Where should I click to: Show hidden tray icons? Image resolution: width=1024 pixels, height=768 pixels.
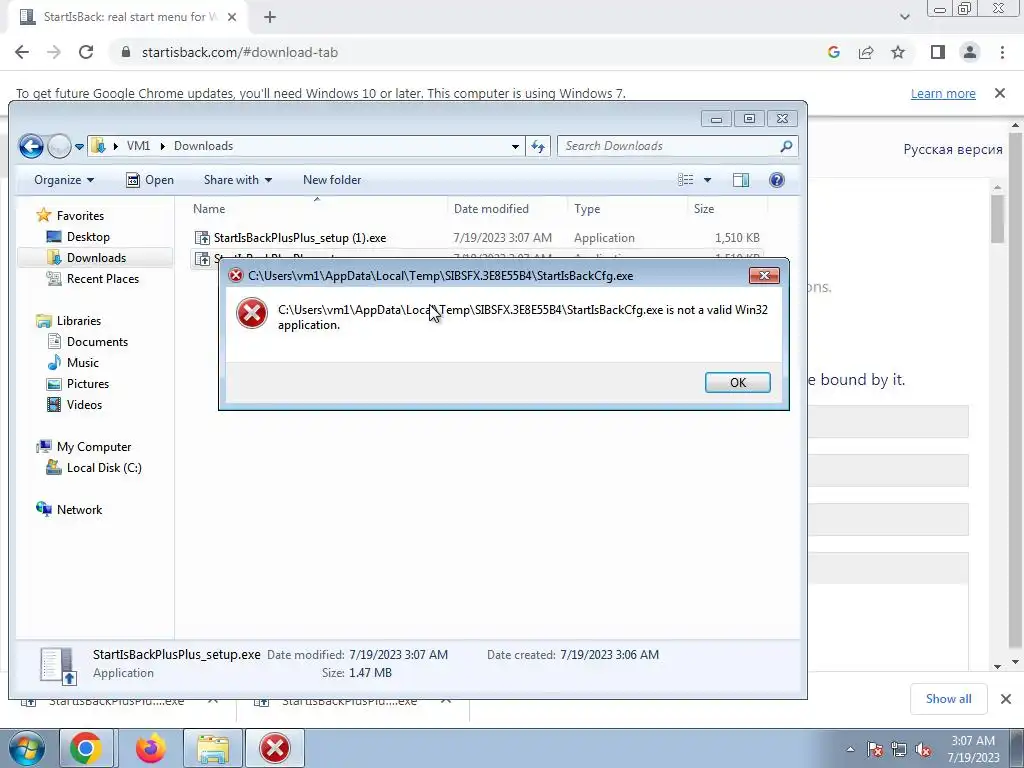click(x=850, y=749)
